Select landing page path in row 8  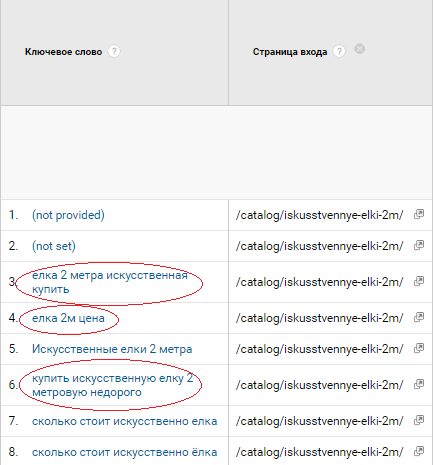(320, 452)
